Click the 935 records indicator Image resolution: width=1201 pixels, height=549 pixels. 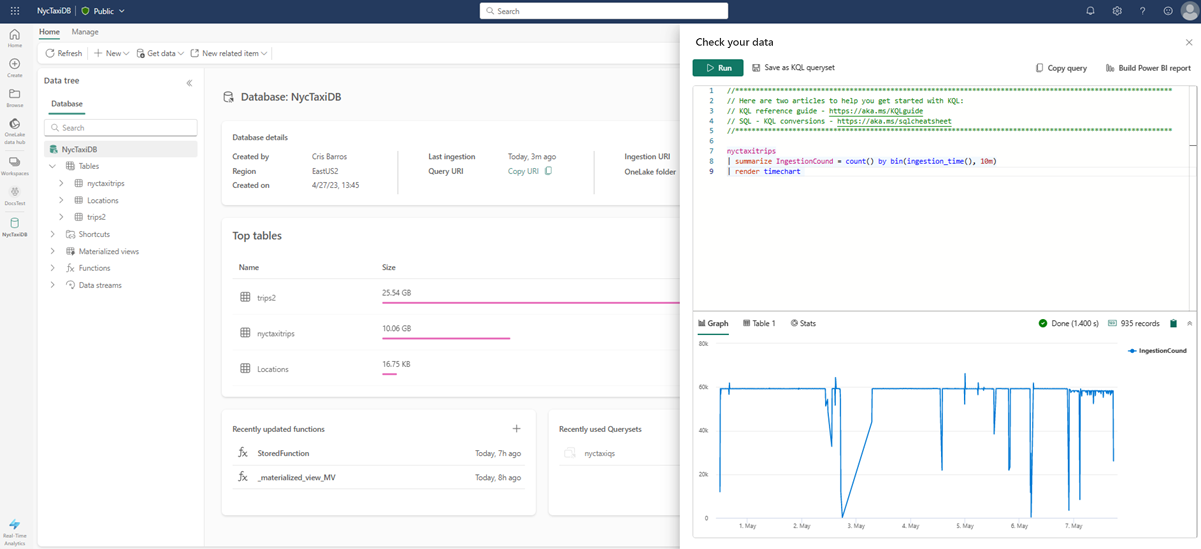[x=1133, y=324]
